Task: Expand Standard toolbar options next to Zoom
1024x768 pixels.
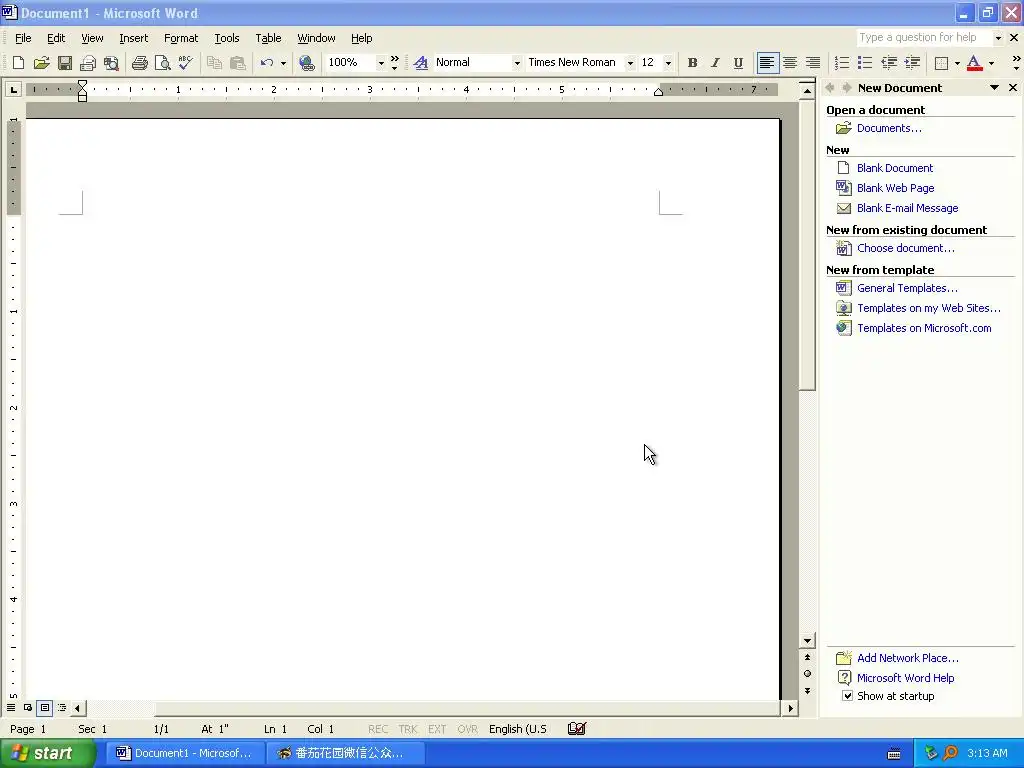Action: click(x=394, y=63)
